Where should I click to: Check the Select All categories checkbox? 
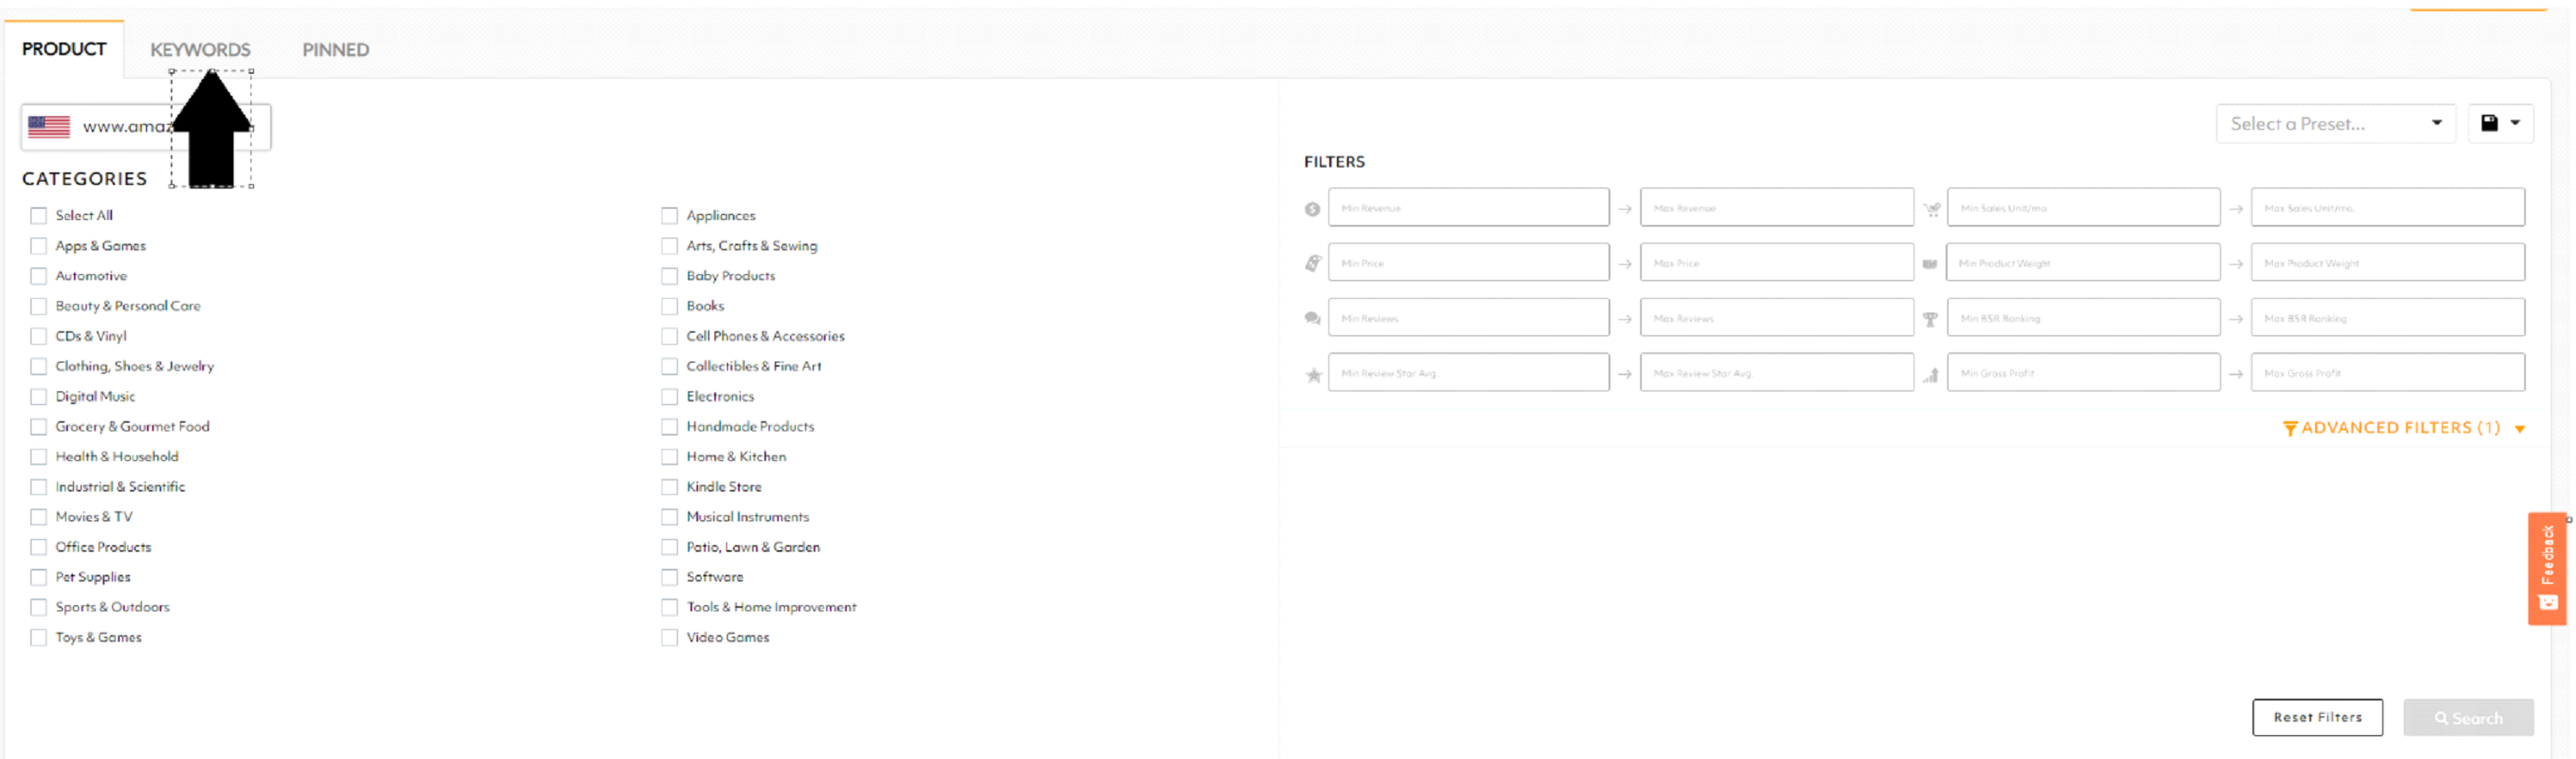[38, 216]
